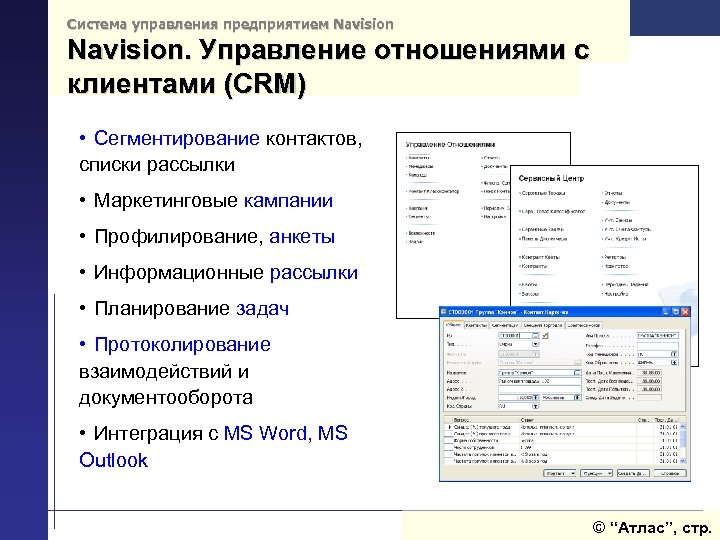Click the pencil icon beside the No. field
Image resolution: width=720 pixels, height=540 pixels.
(x=545, y=336)
